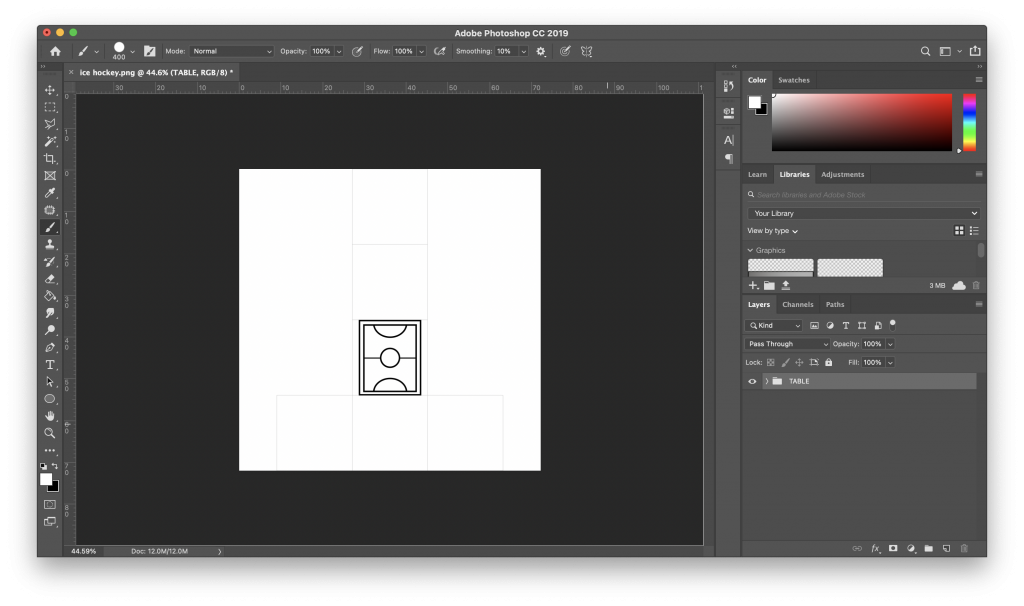This screenshot has height=606, width=1024.
Task: Choose the Eraser tool
Action: (x=50, y=279)
